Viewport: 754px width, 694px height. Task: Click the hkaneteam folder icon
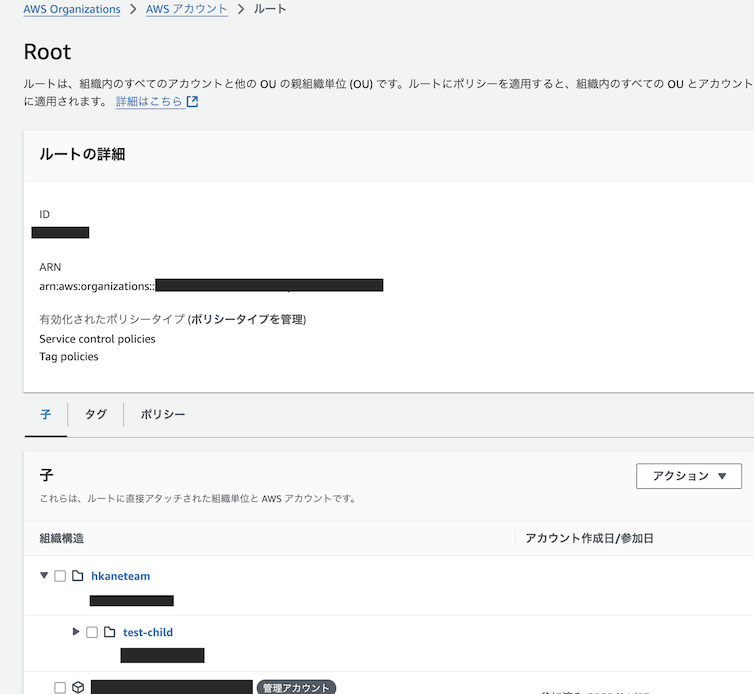coord(77,576)
